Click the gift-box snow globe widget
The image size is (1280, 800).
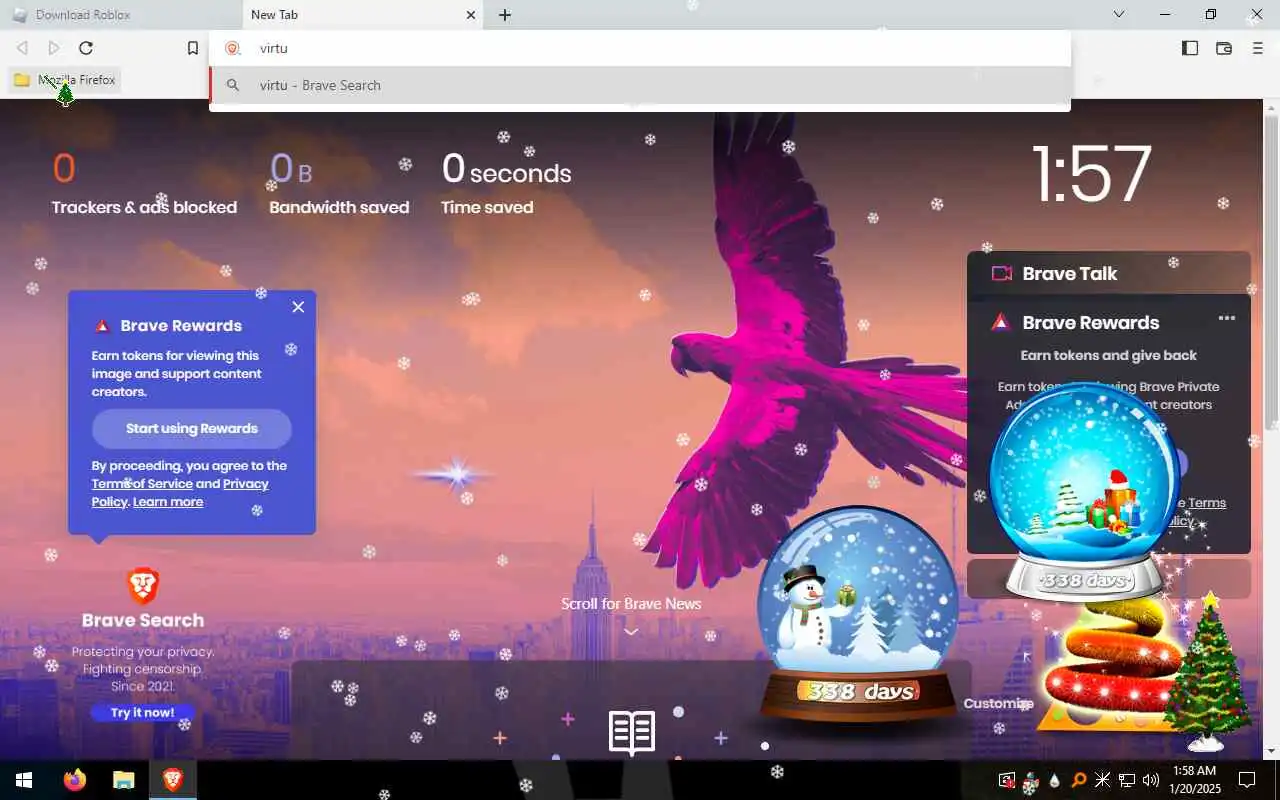coord(1085,490)
